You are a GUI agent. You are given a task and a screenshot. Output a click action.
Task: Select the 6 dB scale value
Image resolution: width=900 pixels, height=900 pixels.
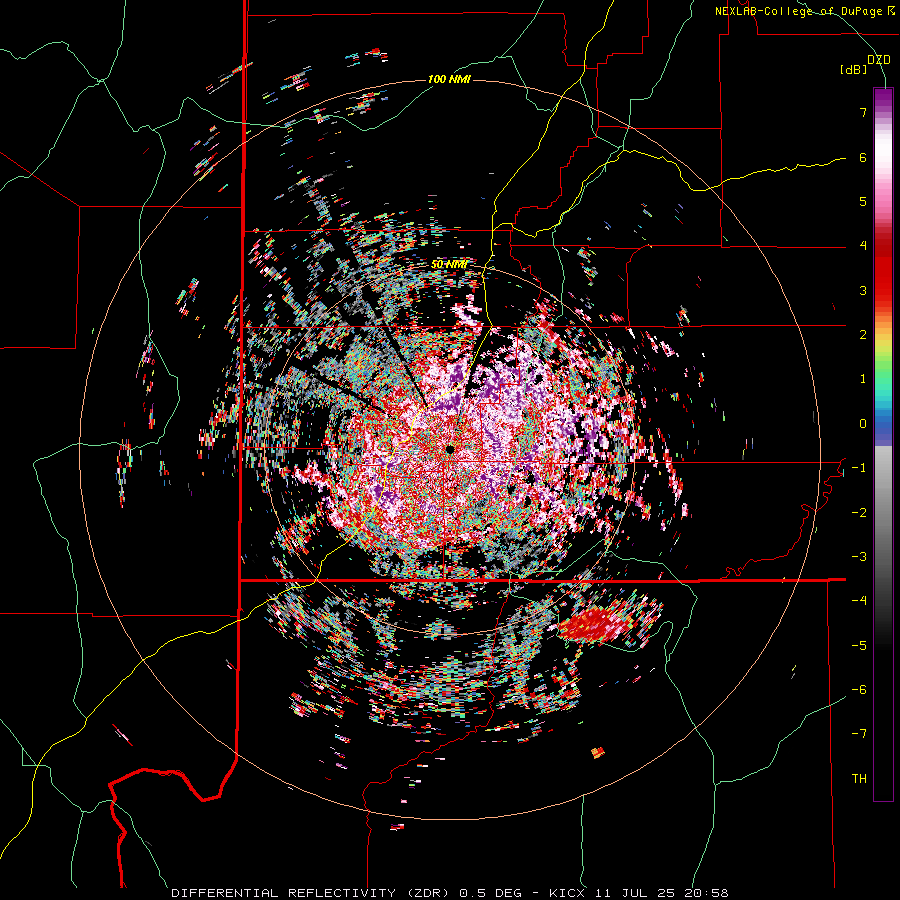[863, 157]
